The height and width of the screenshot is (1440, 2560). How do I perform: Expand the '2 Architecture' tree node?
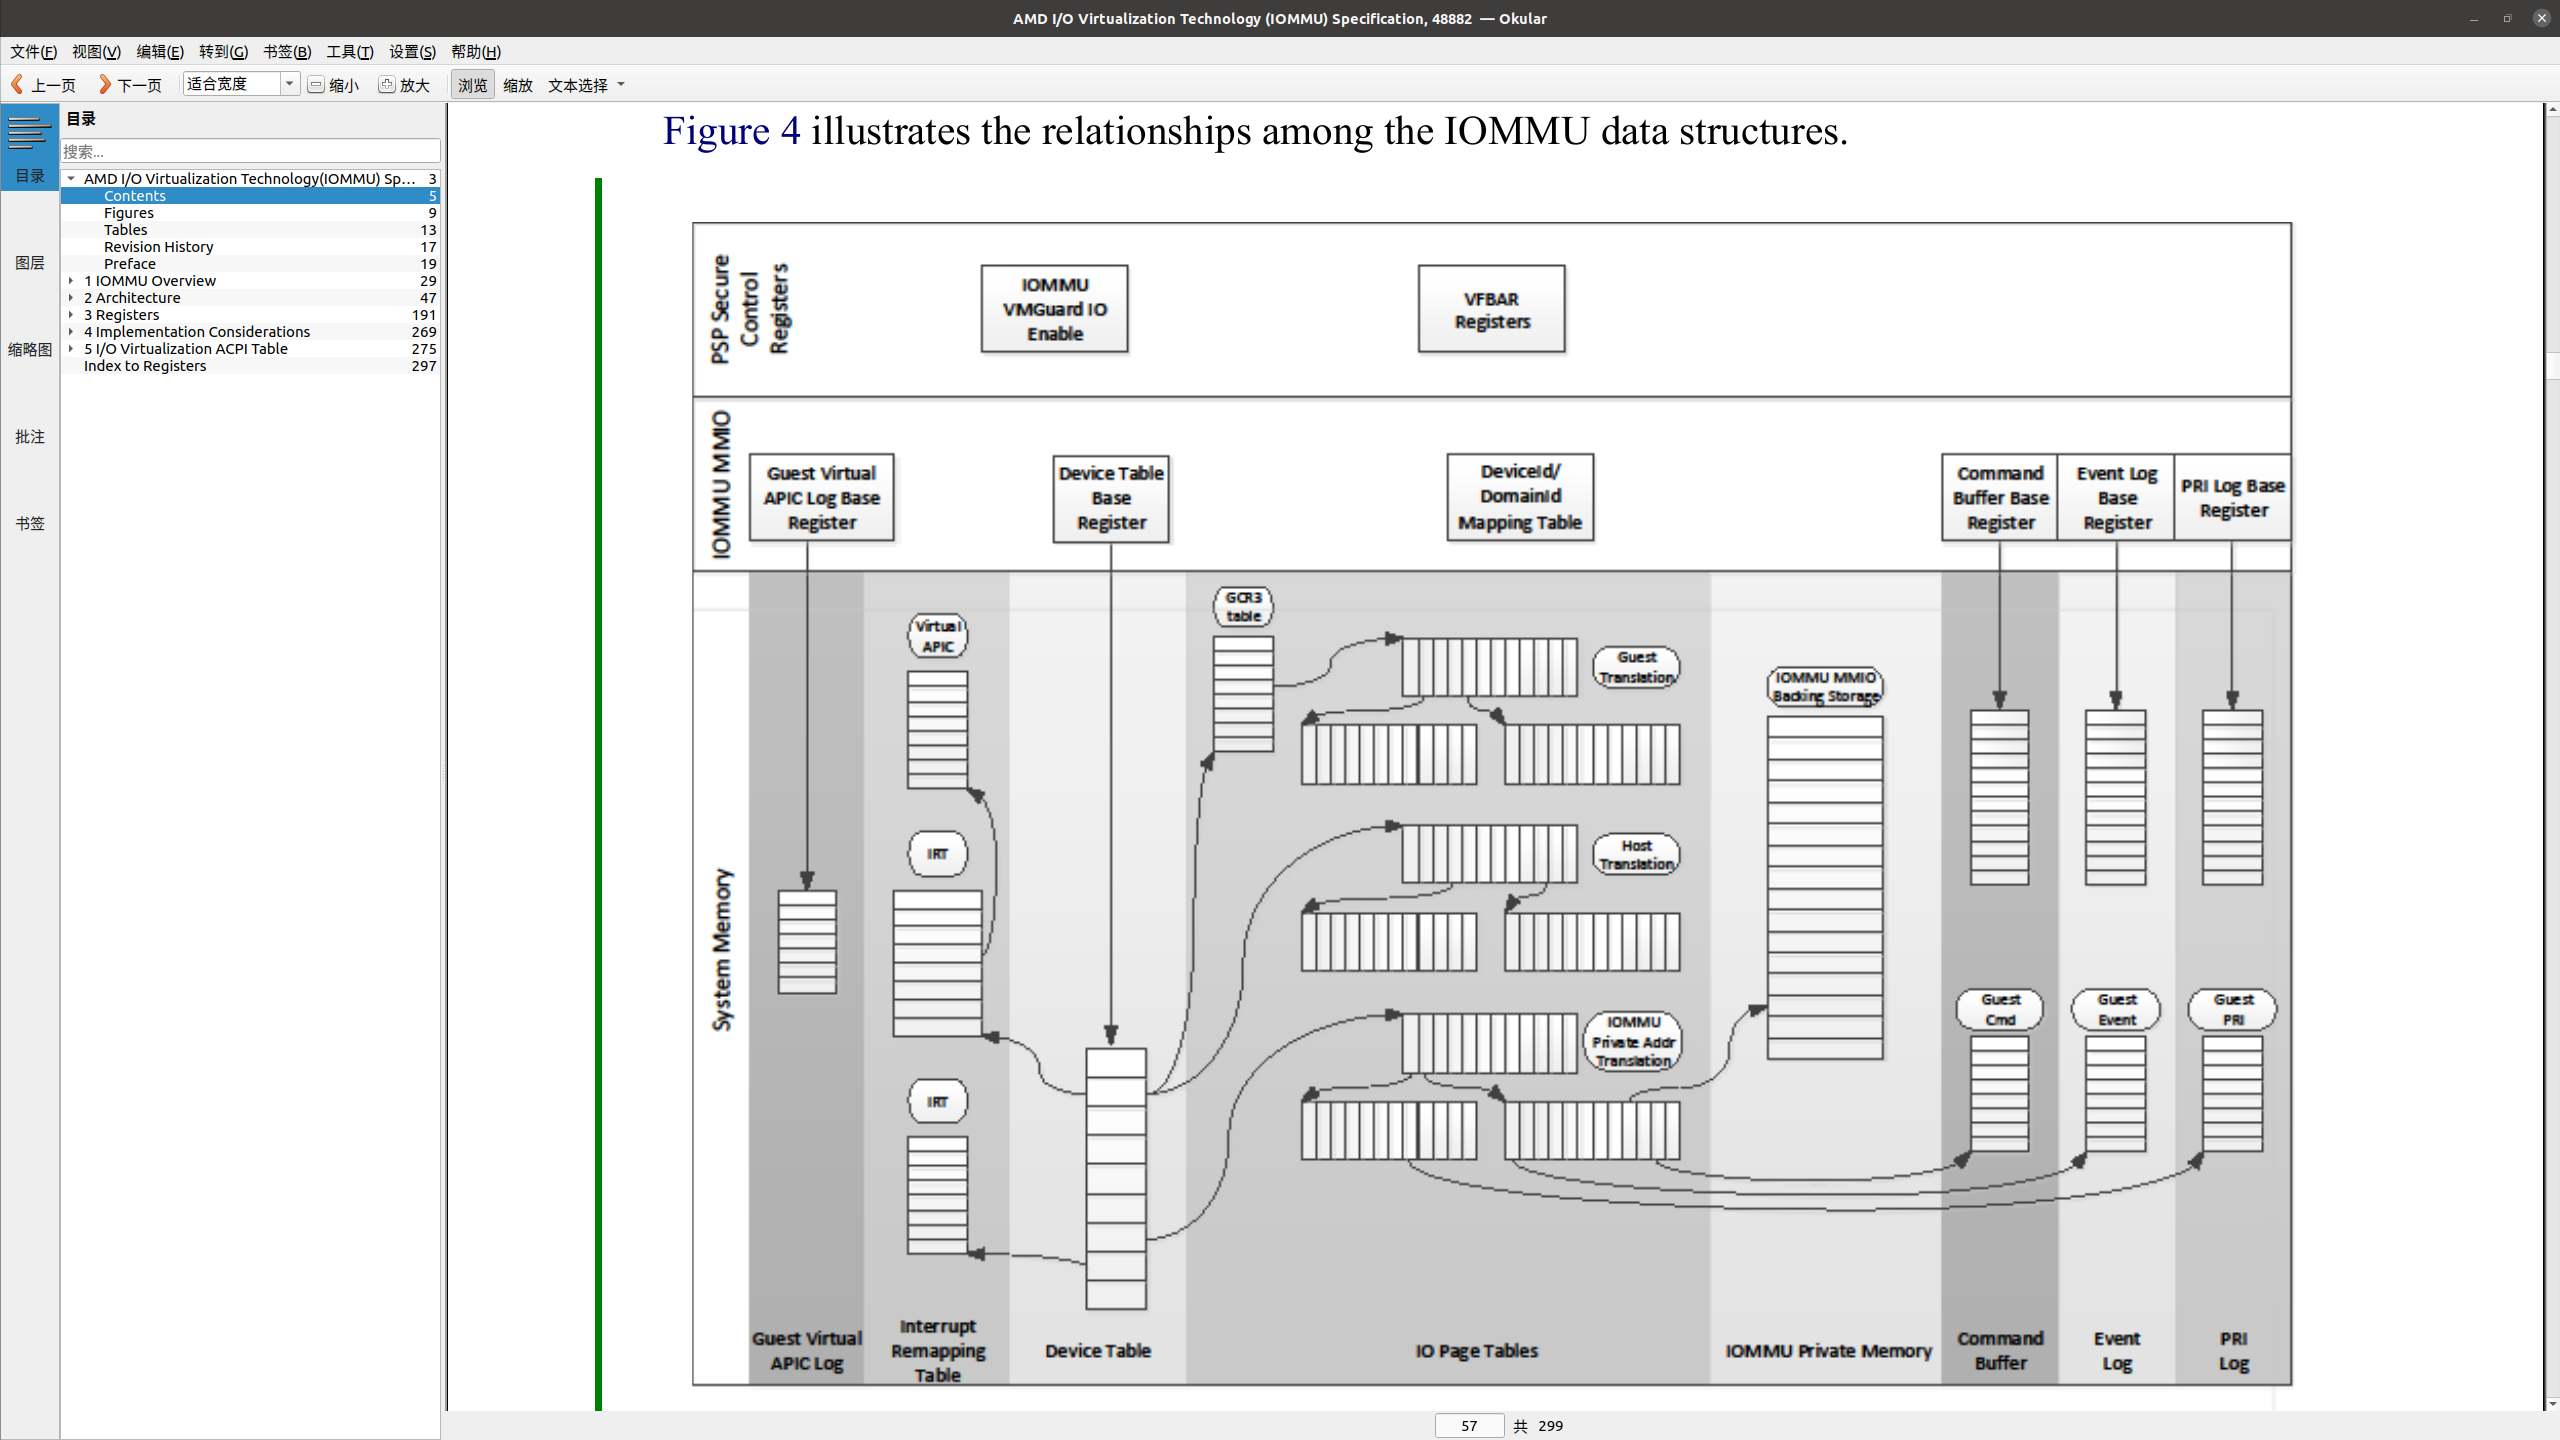71,298
